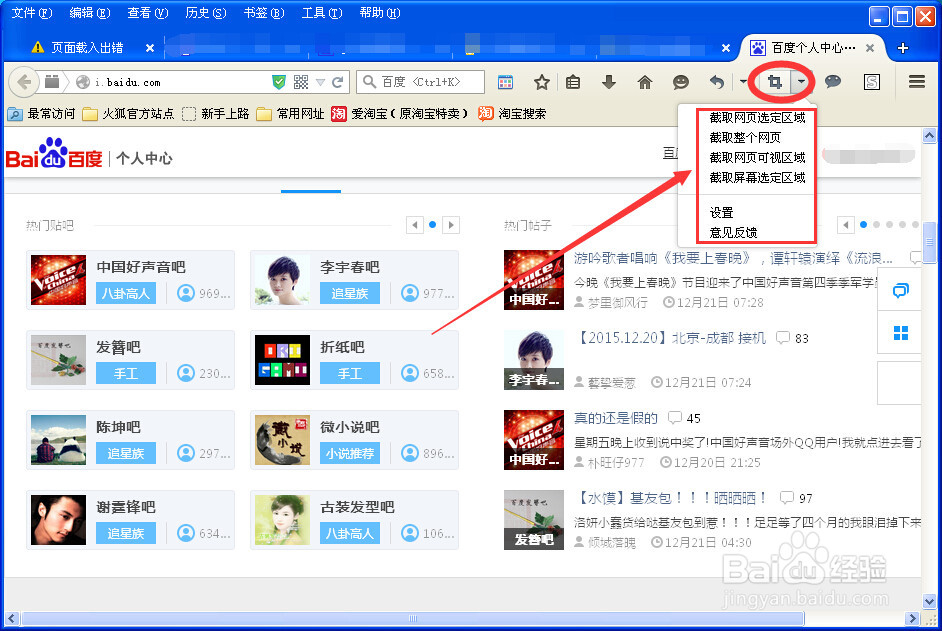Screen dimensions: 942x631
Task: Open 设置 in screenshot menu
Action: point(721,213)
